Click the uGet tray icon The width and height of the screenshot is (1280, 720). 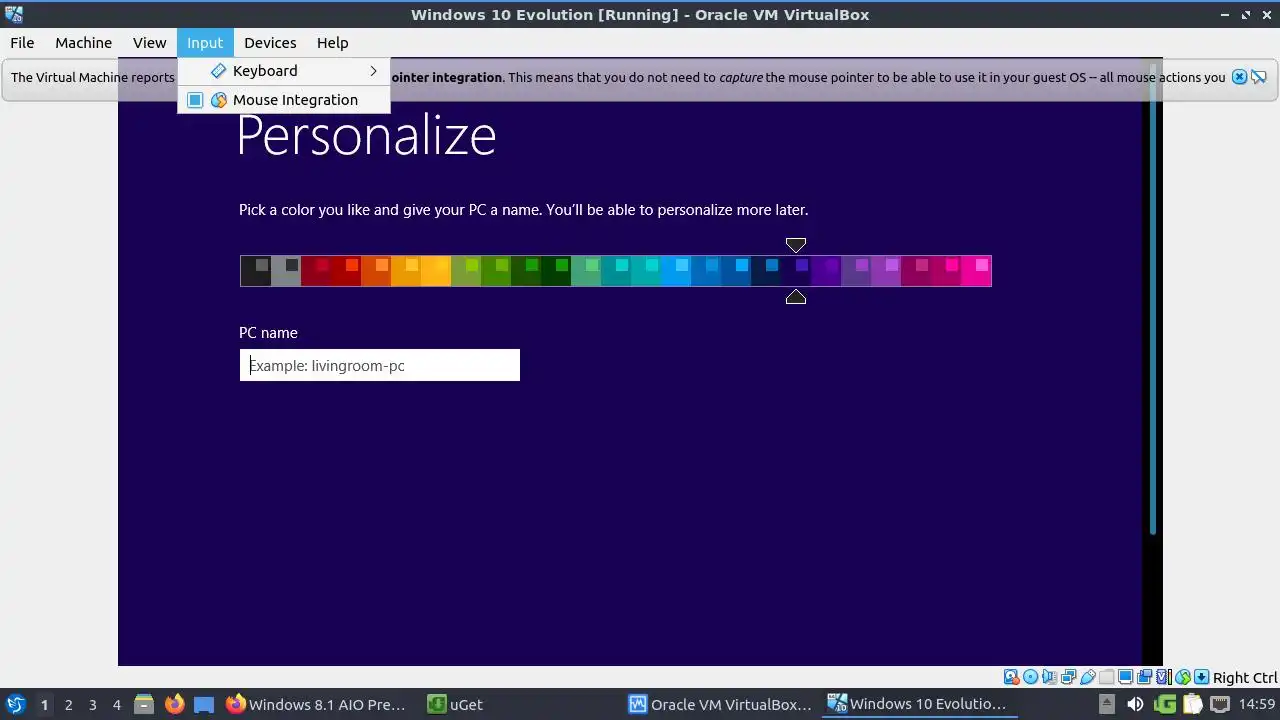pos(1165,704)
